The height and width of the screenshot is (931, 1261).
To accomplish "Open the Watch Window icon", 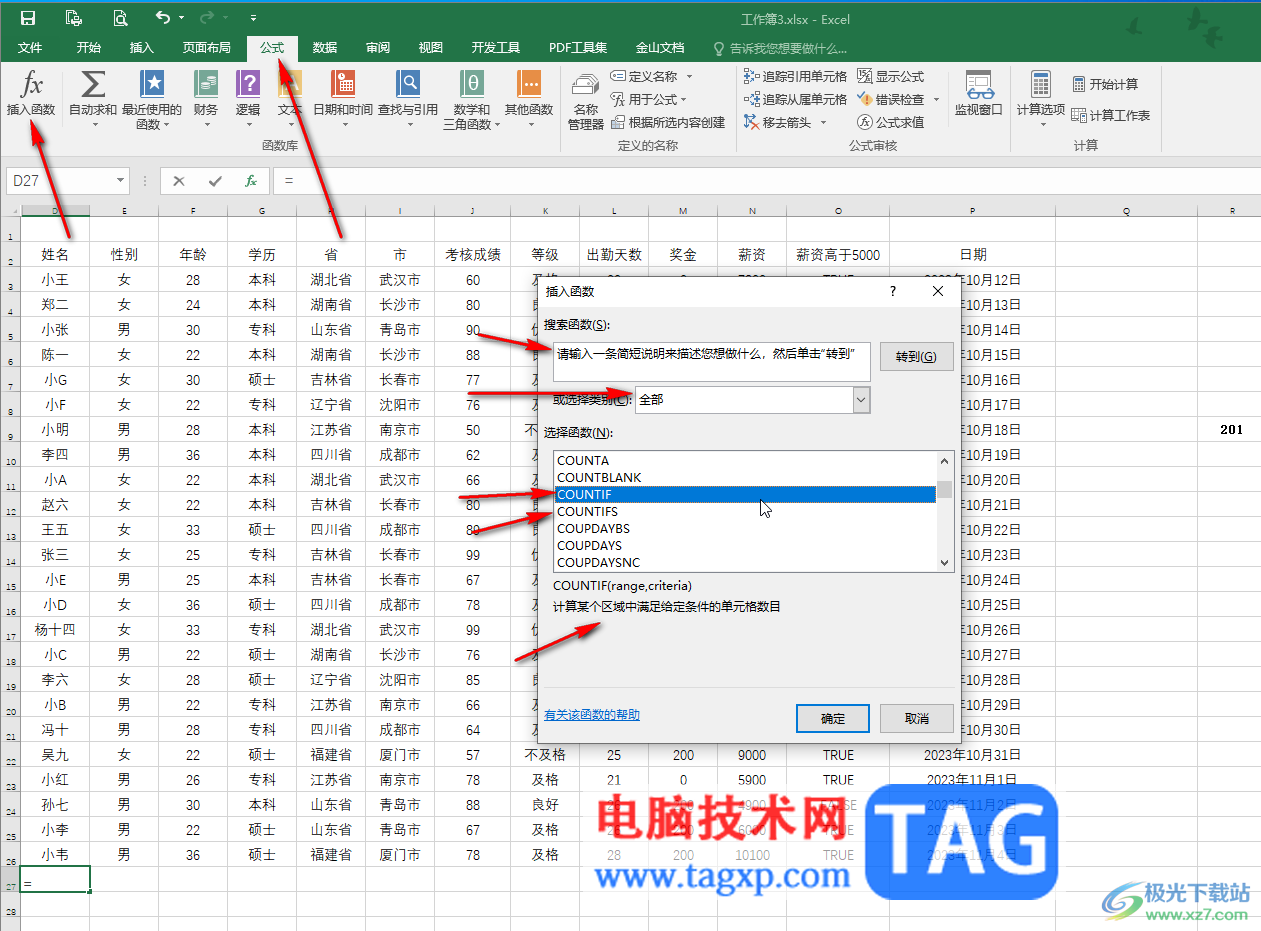I will (978, 94).
